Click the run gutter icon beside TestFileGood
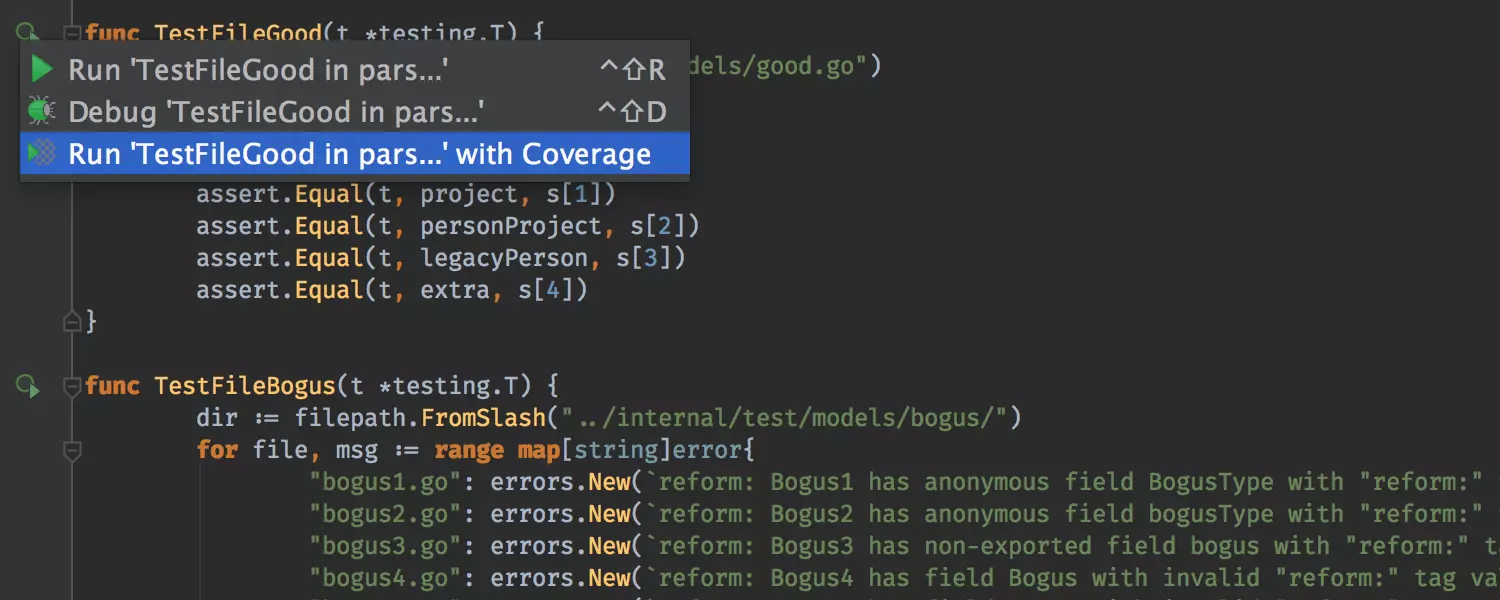1500x600 pixels. (x=27, y=33)
